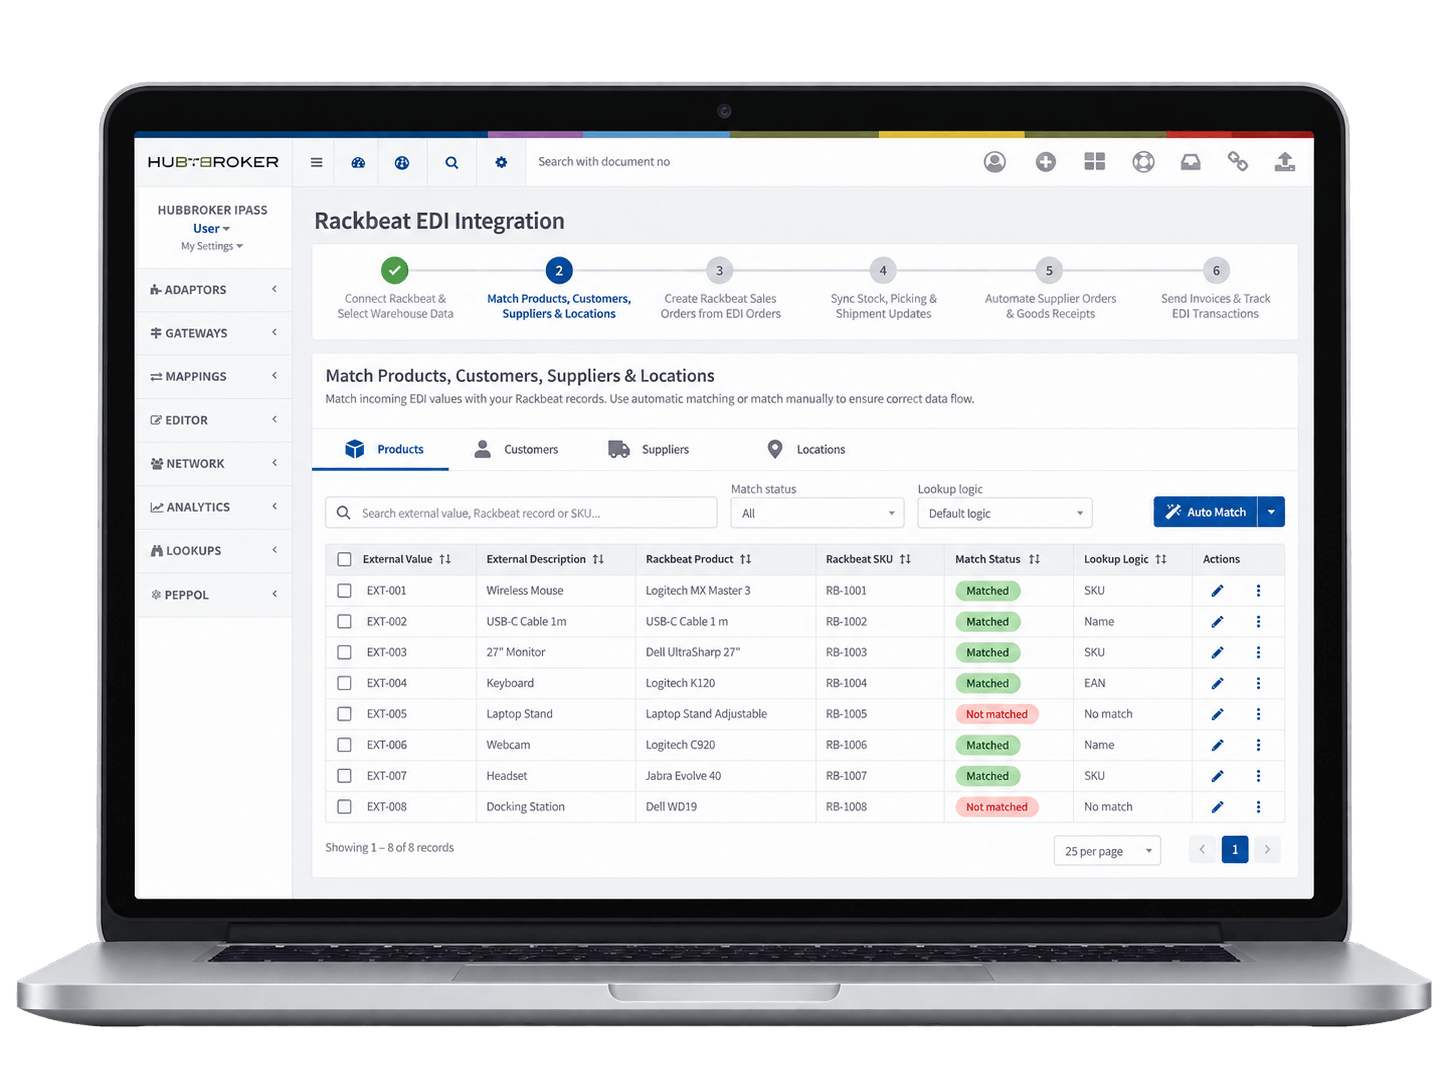Sort by Lookup Logic column
Viewport: 1448px width, 1086px height.
tap(1161, 560)
